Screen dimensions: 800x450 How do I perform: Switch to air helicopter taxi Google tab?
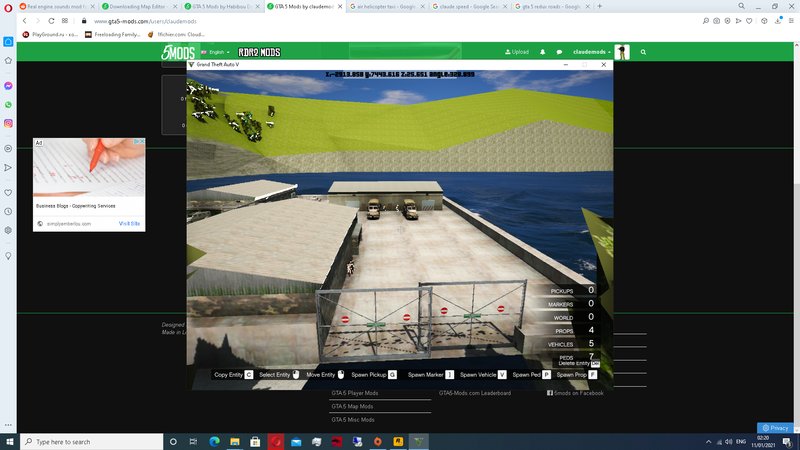pyautogui.click(x=386, y=7)
